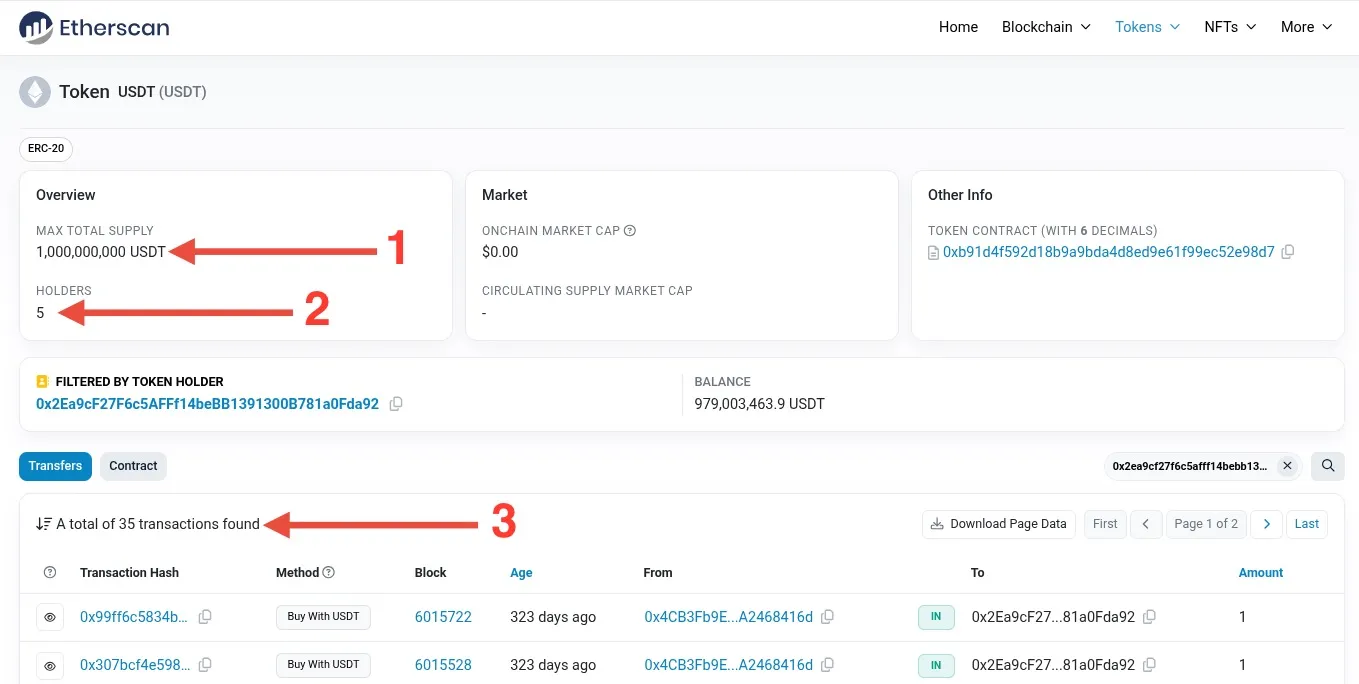The width and height of the screenshot is (1359, 684).
Task: Click To address in block 6015528 row
Action: pyautogui.click(x=1053, y=665)
